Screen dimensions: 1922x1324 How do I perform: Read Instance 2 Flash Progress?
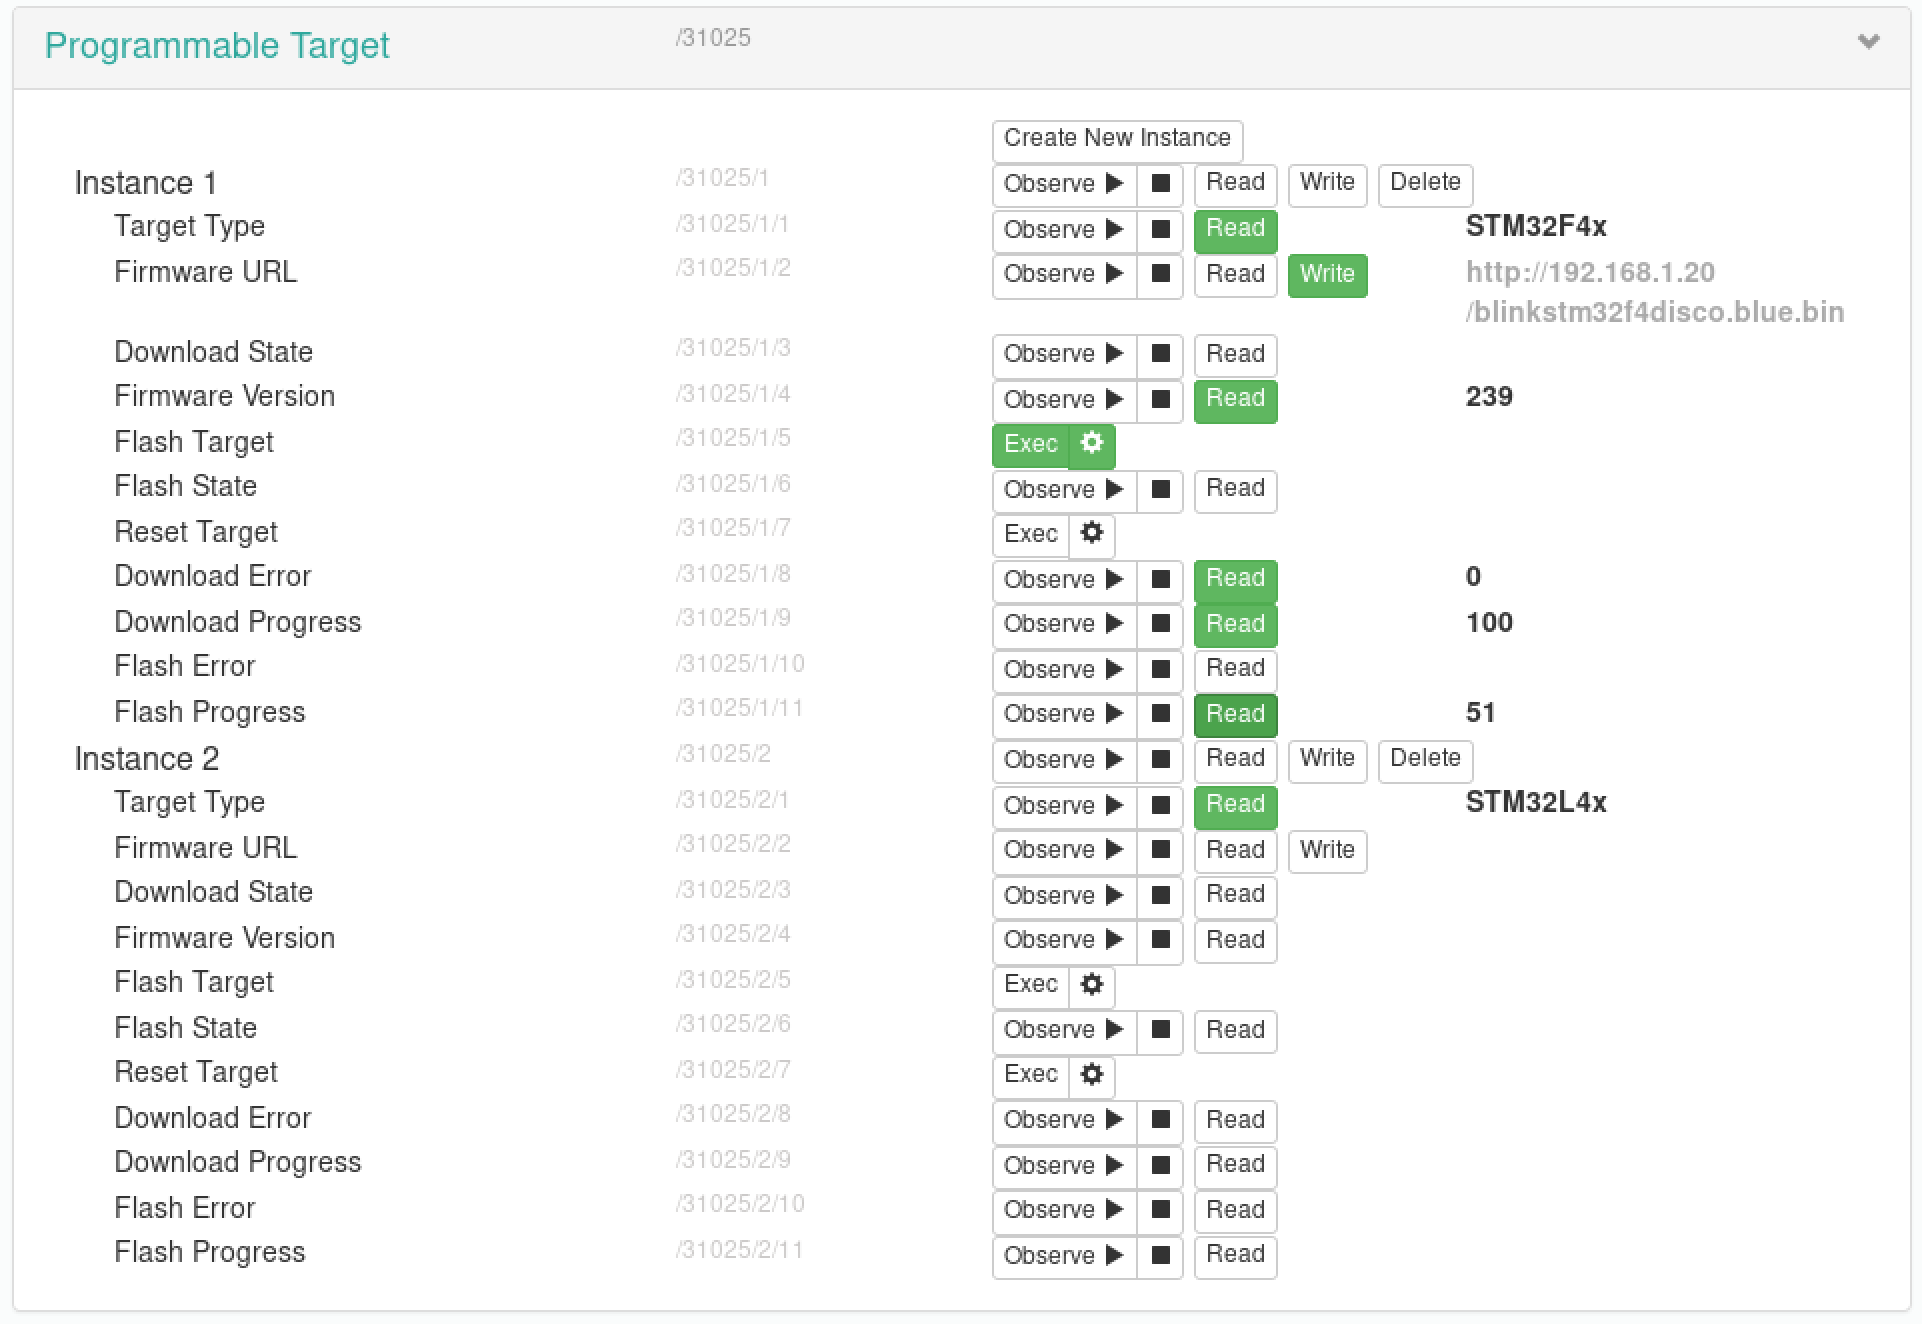[x=1235, y=1255]
